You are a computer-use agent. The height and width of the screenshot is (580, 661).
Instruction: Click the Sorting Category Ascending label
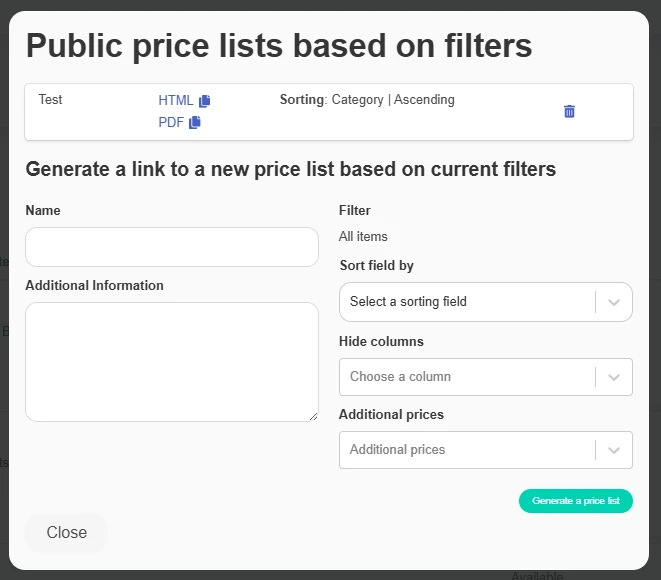[367, 99]
